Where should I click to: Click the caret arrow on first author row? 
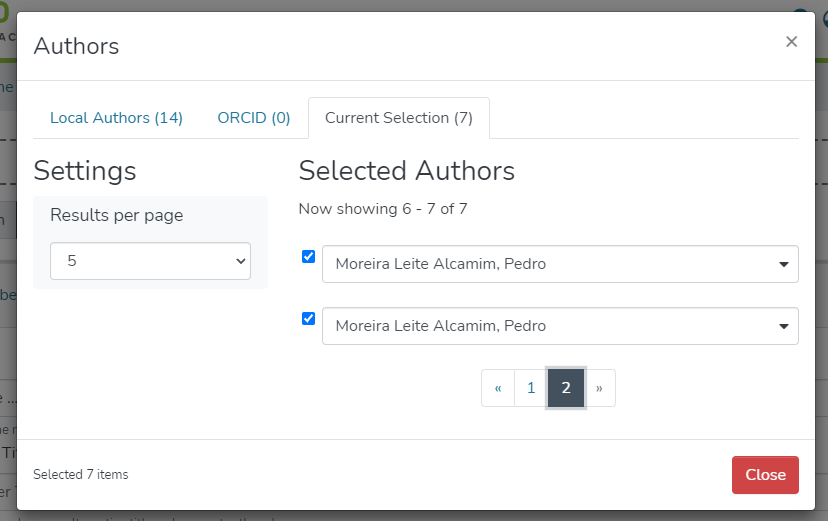pos(783,265)
